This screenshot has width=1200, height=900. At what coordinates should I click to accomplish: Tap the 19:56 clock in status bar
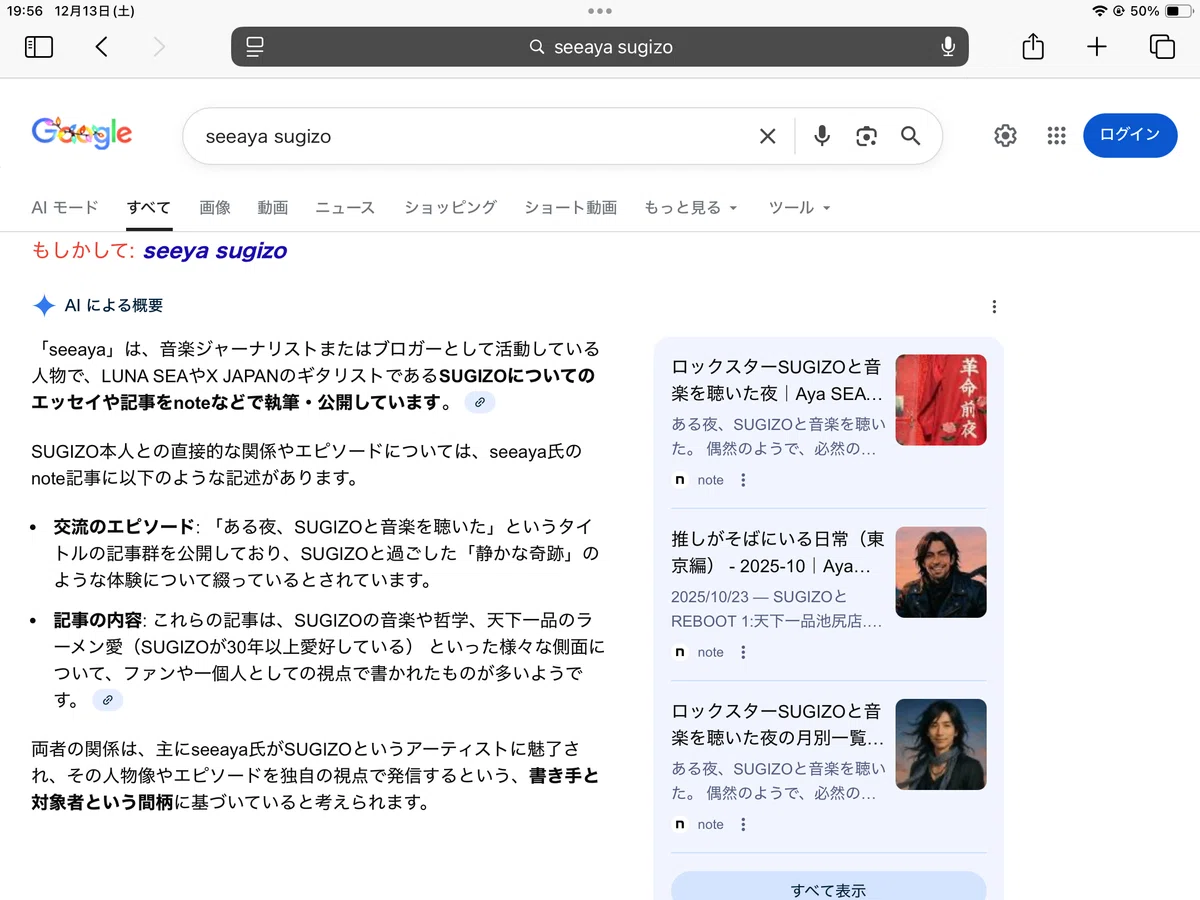[24, 11]
